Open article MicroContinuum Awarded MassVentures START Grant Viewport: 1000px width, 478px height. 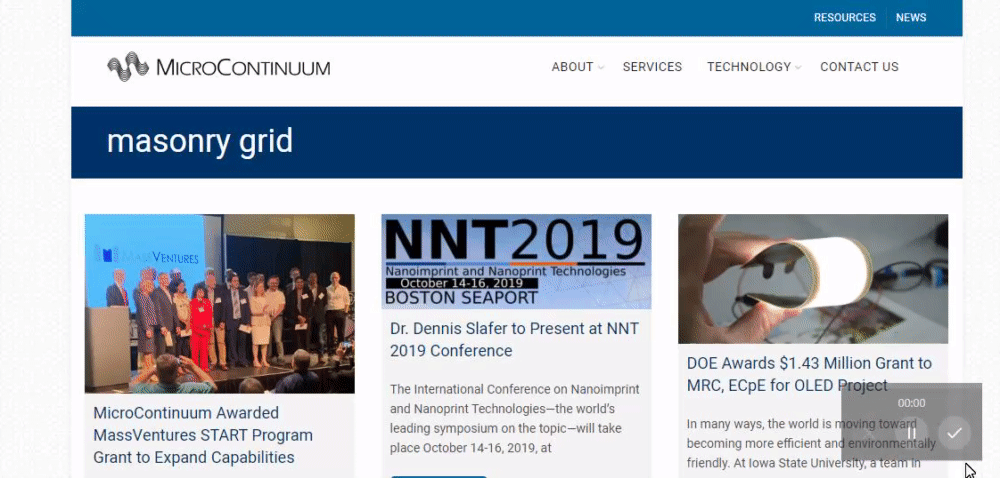[203, 435]
